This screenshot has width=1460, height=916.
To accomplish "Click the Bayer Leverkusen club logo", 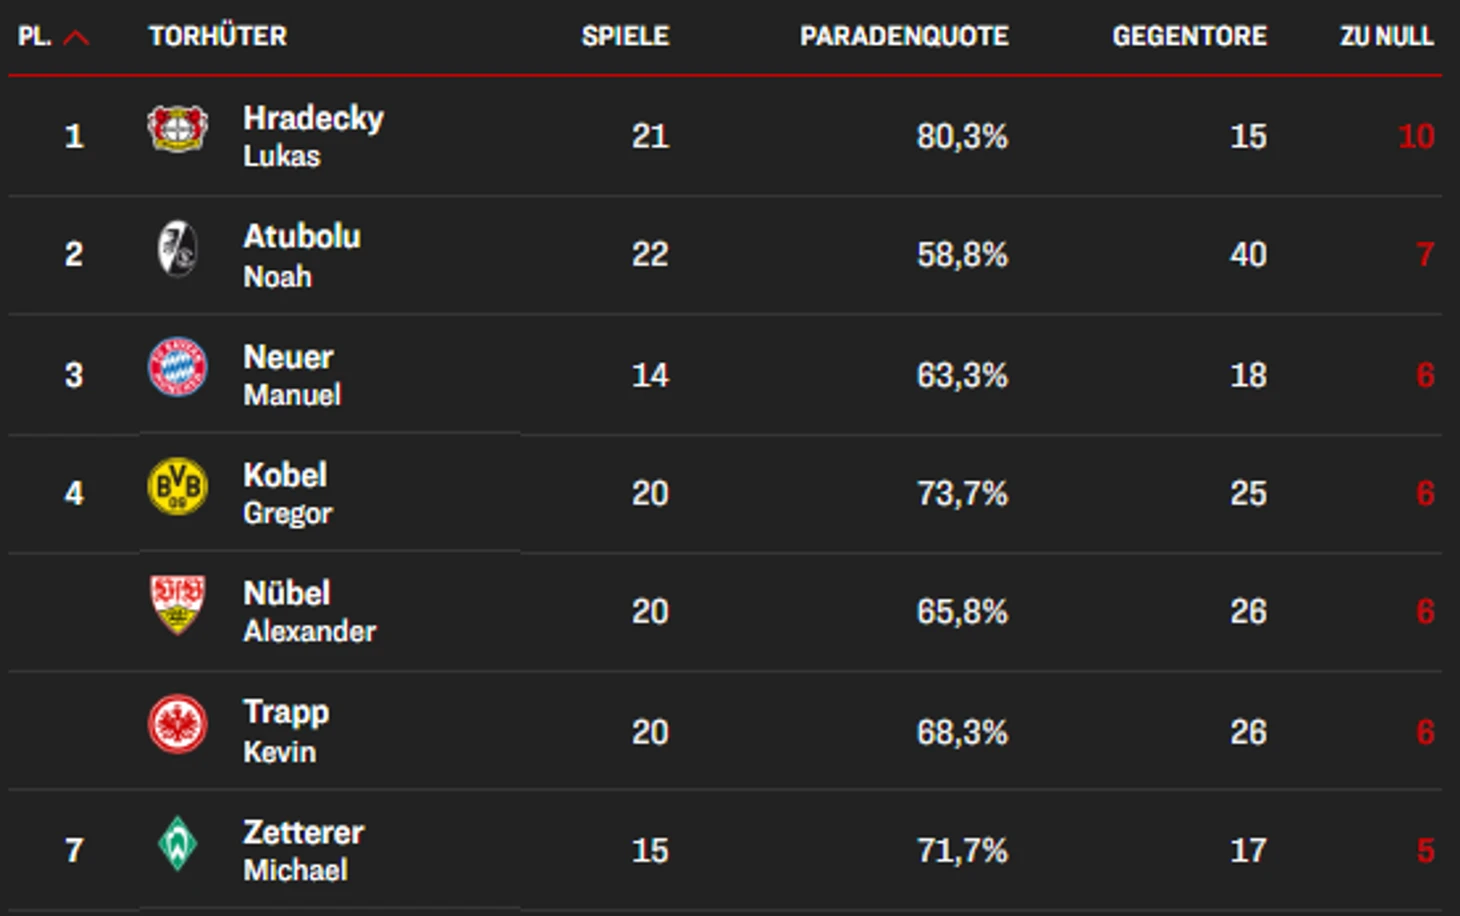I will tap(177, 129).
